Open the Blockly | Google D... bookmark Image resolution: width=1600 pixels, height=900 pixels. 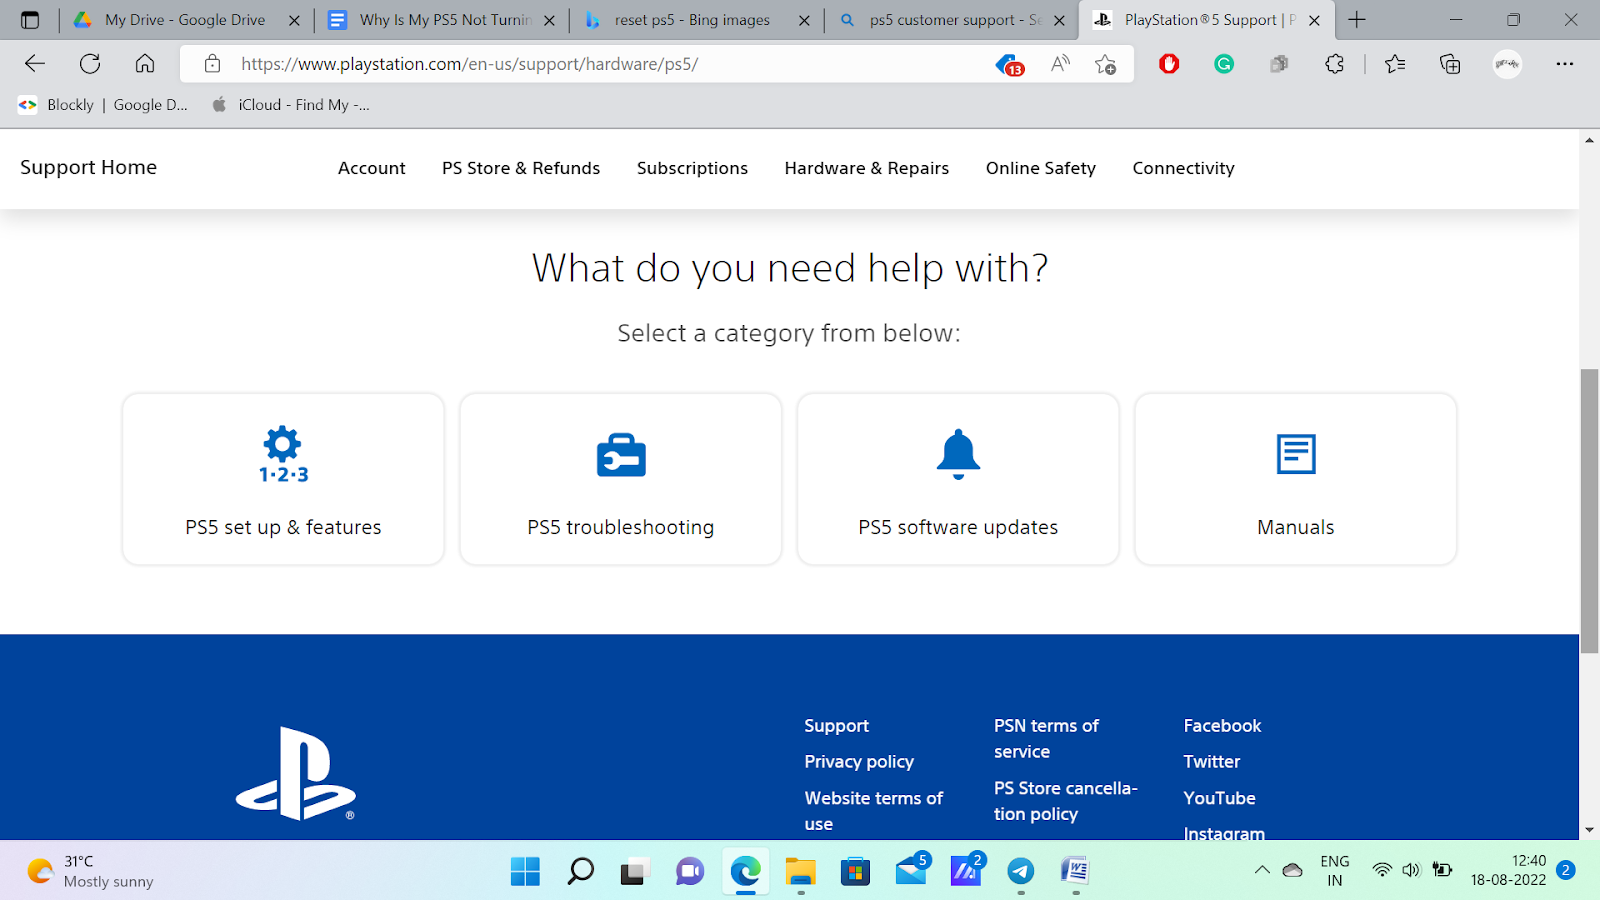(x=103, y=105)
